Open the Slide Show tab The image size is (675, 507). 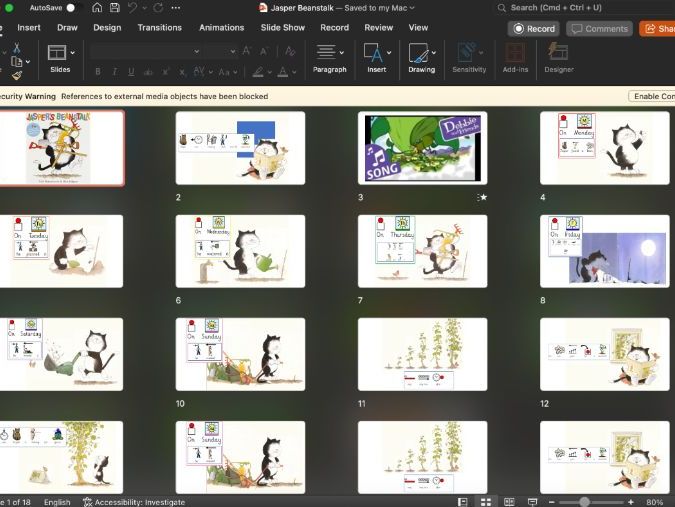click(x=283, y=28)
